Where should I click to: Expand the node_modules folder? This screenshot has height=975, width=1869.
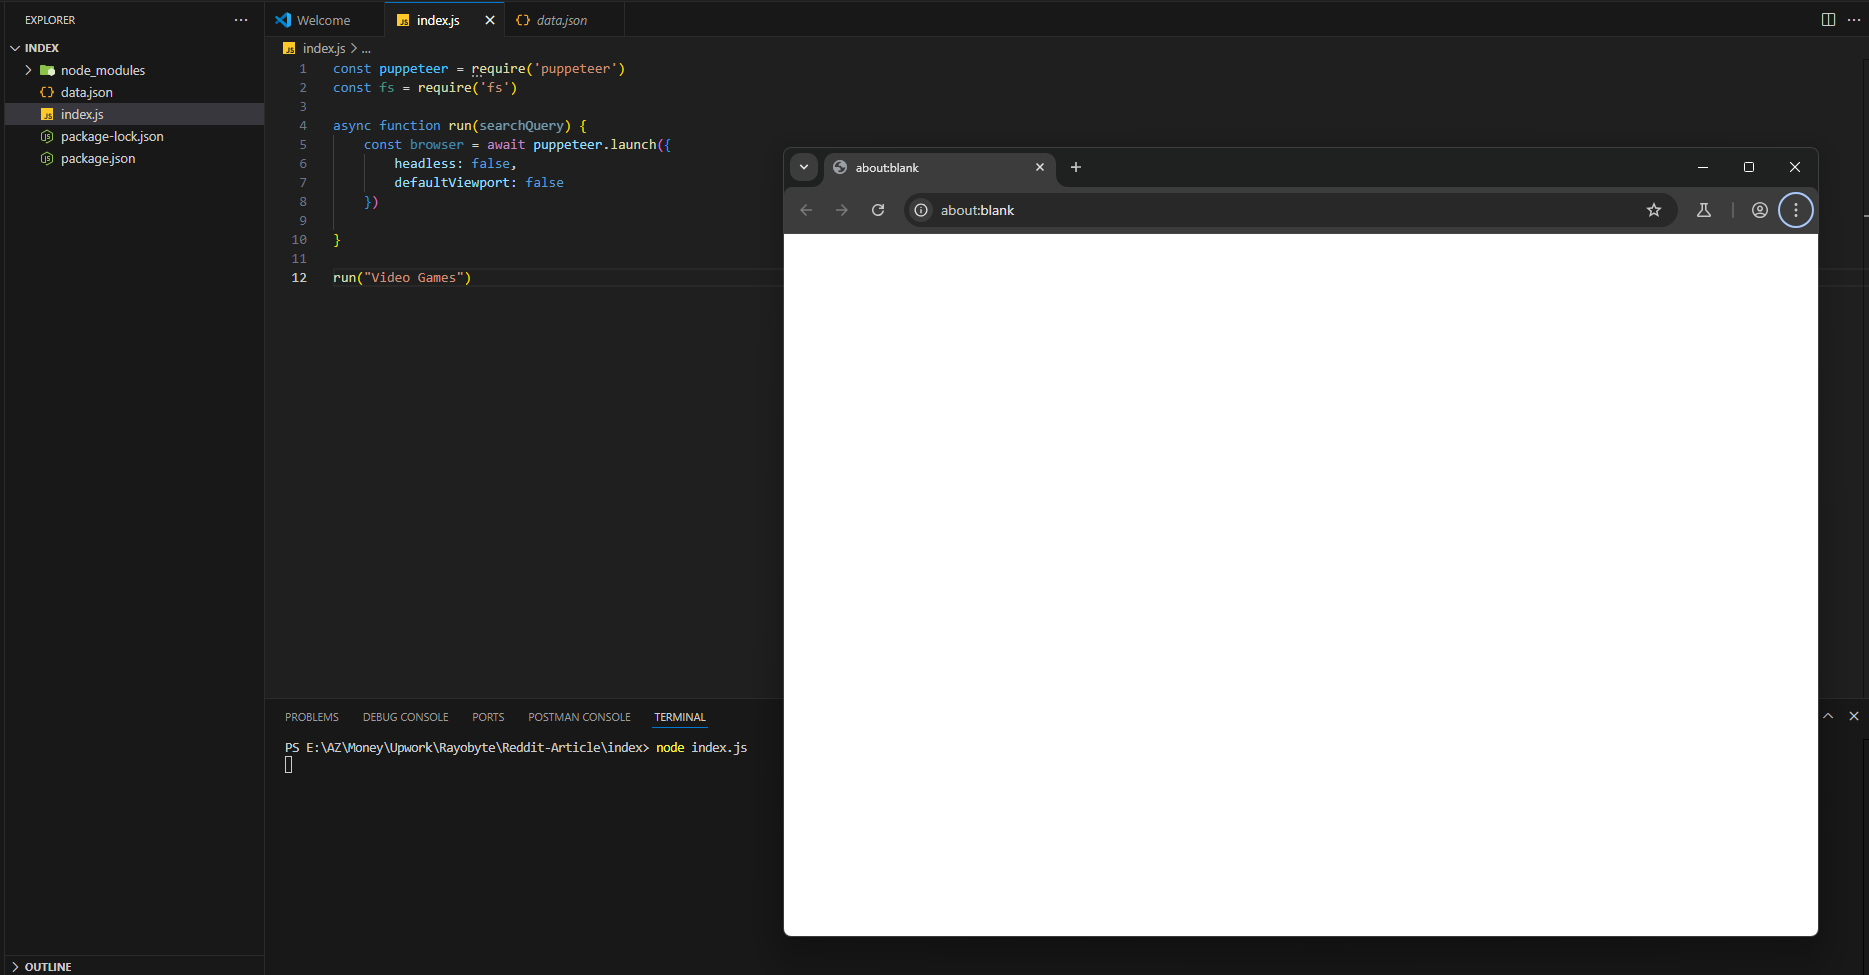coord(29,70)
